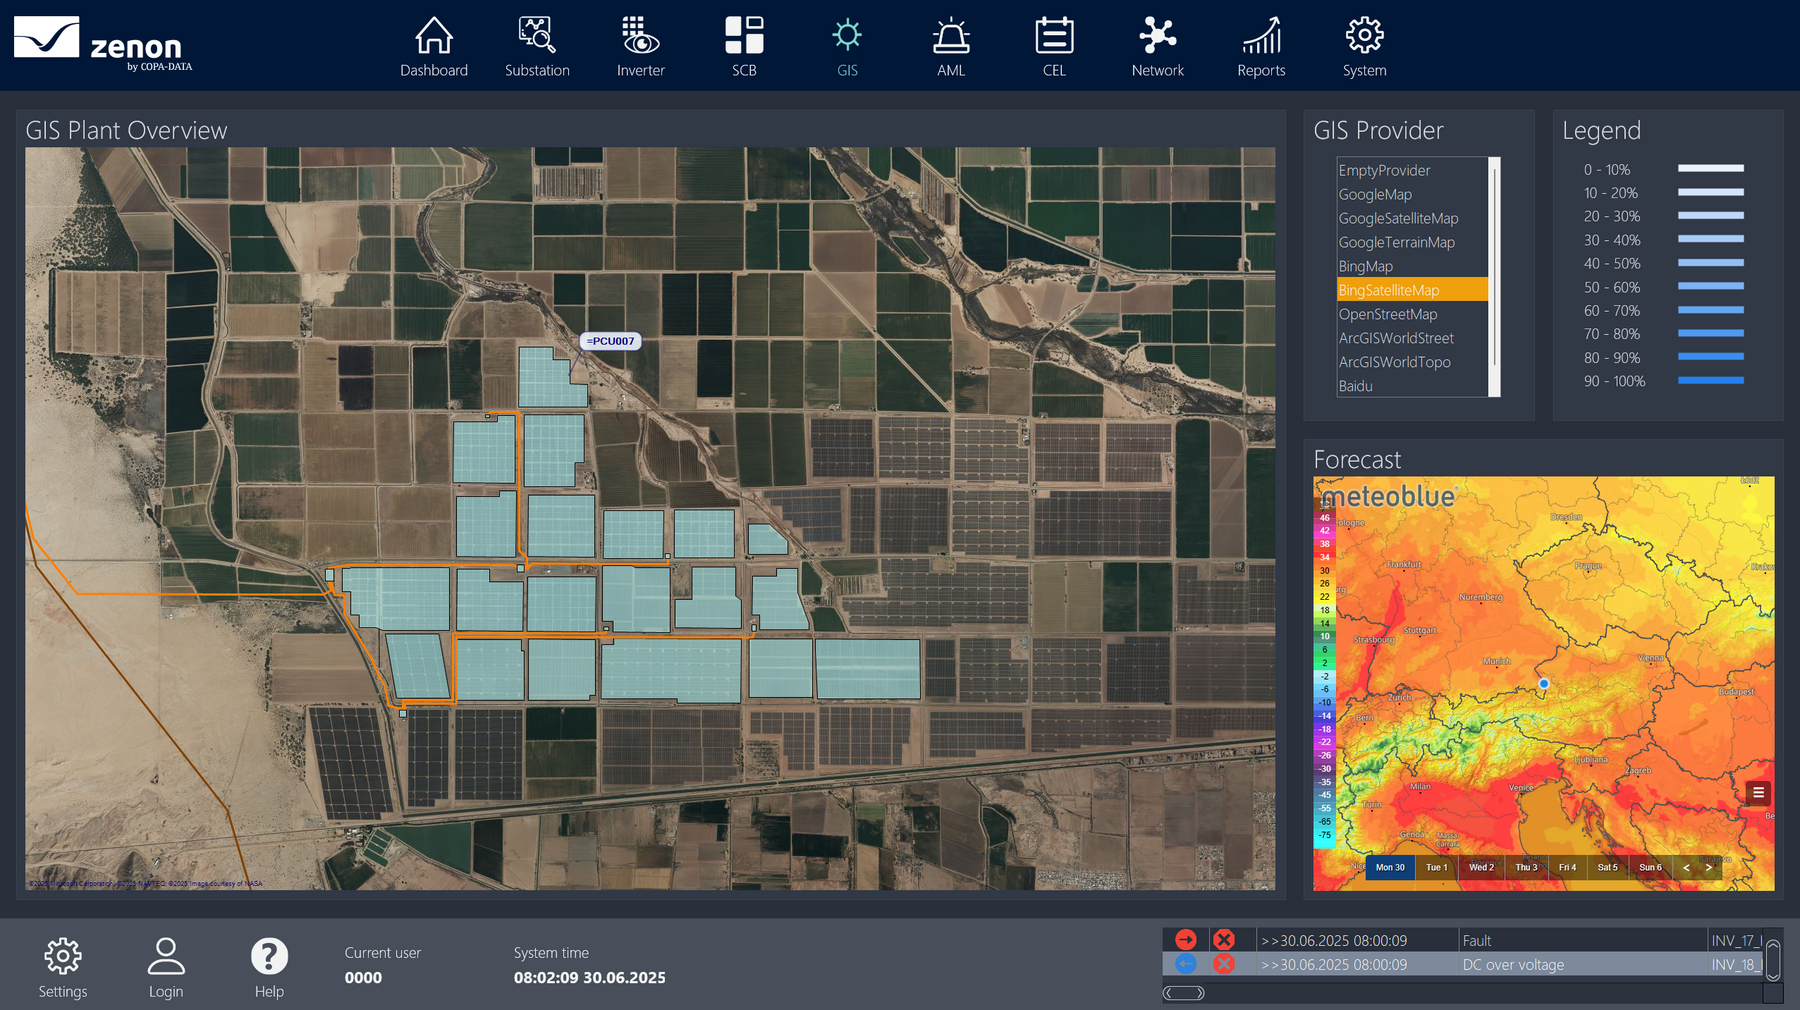Click the =PCU007 map label

610,341
